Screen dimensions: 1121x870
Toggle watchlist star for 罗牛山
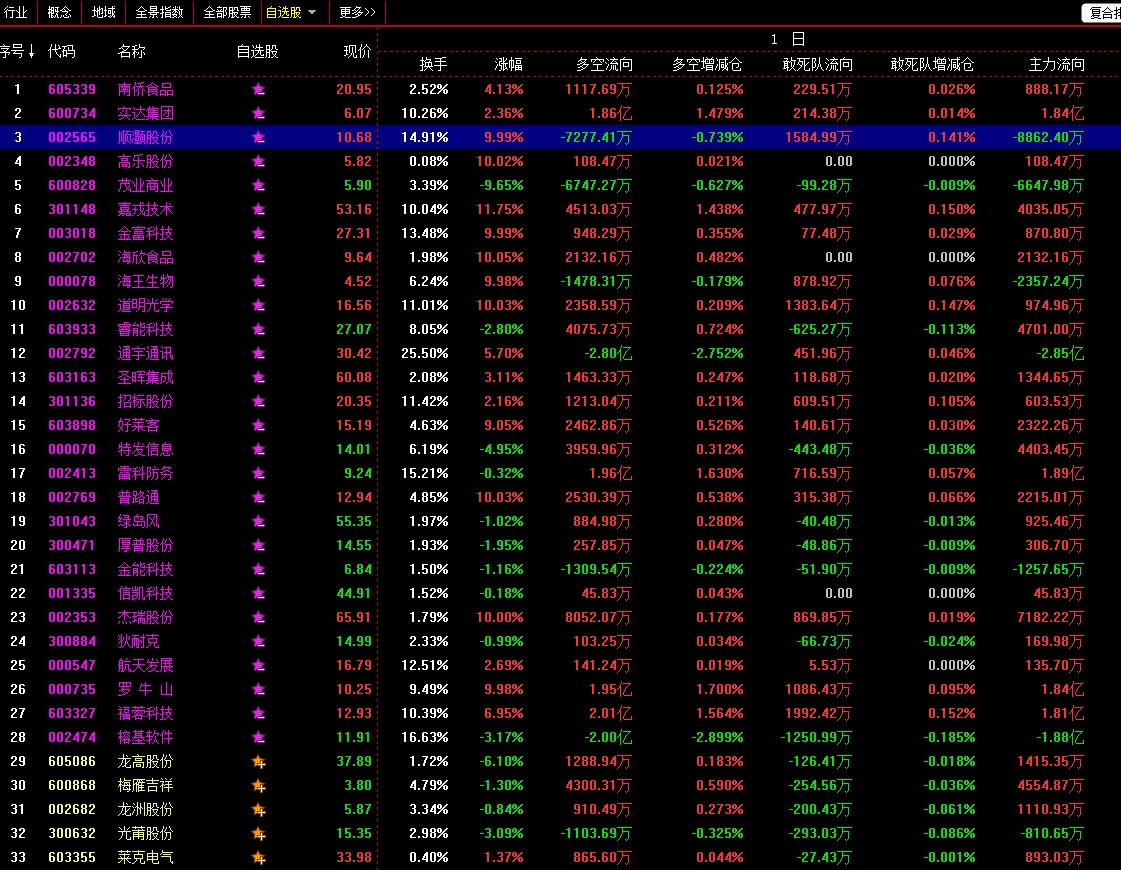pyautogui.click(x=258, y=690)
